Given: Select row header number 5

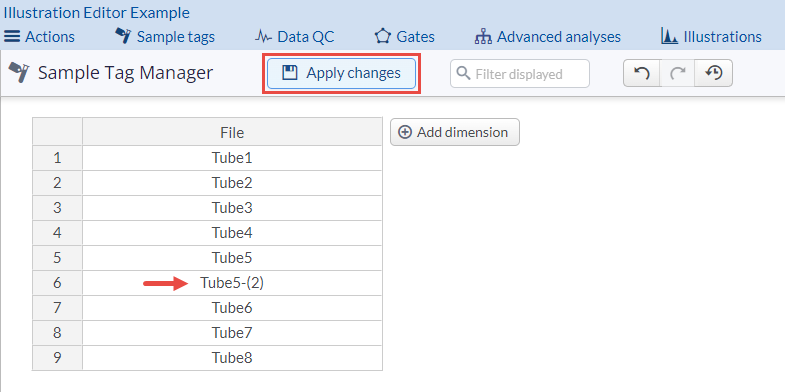Looking at the screenshot, I should tap(58, 258).
